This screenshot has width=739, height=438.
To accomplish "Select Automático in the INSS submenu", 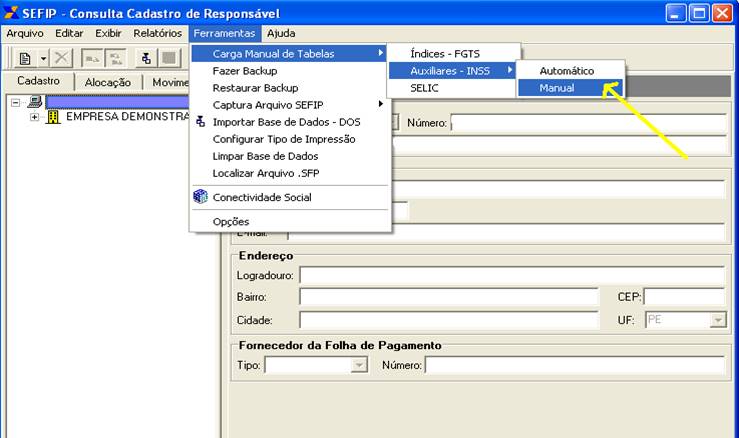I will point(566,71).
